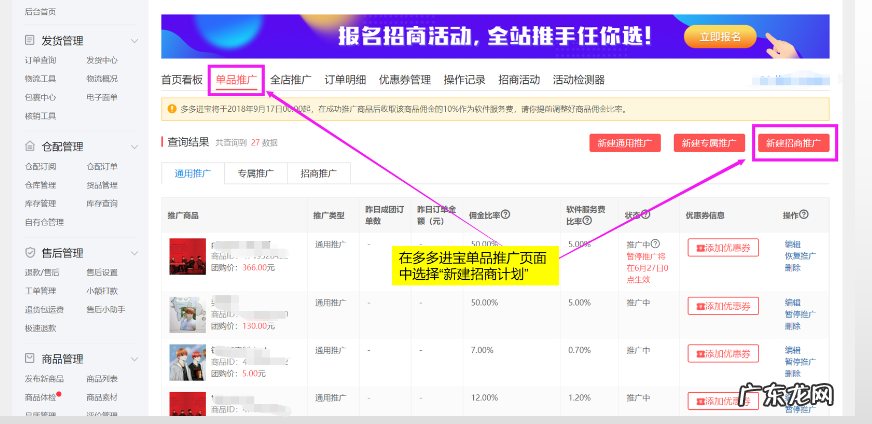
Task: Add a coupon for the 366.00元 product
Action: click(723, 248)
